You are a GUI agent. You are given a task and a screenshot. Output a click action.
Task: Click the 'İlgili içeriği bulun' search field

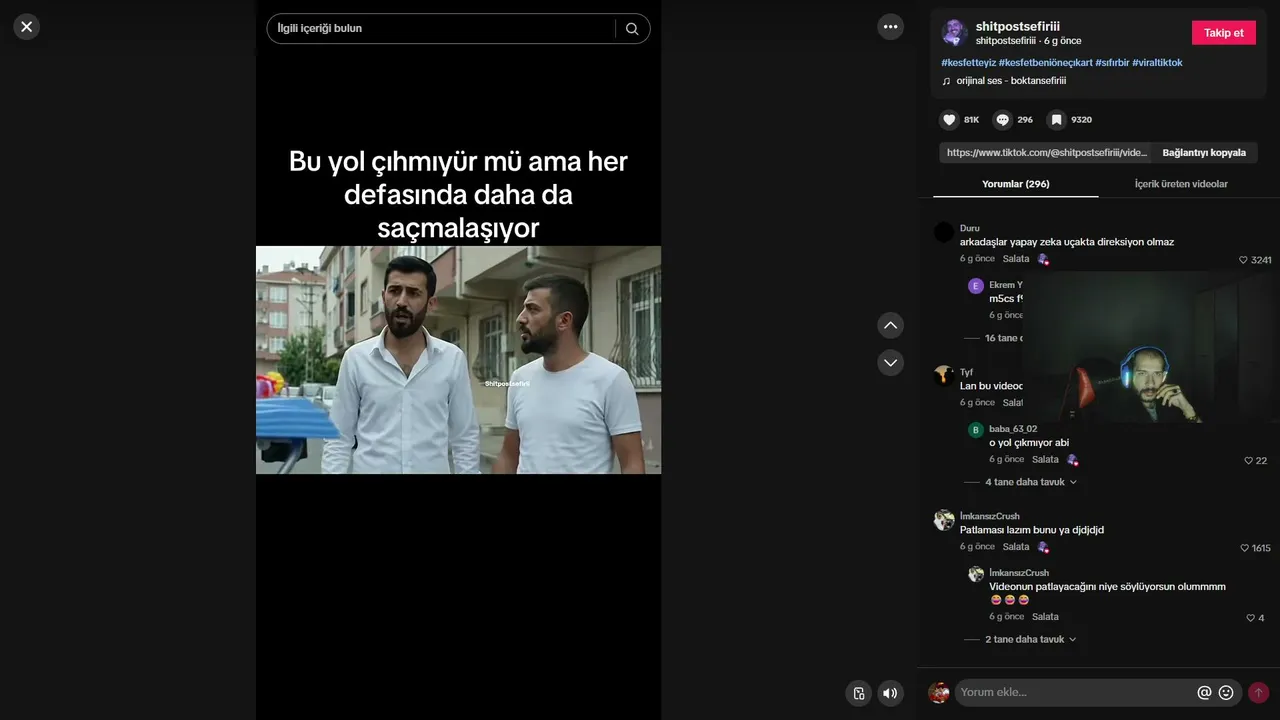point(440,29)
